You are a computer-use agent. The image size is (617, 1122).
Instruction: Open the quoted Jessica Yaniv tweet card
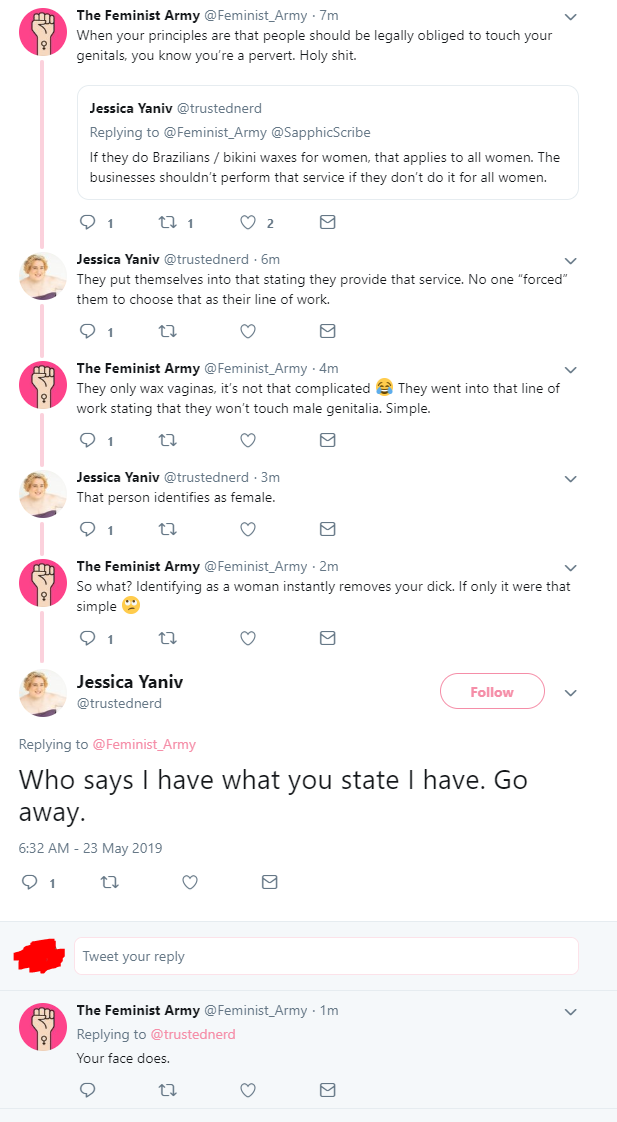[x=327, y=142]
